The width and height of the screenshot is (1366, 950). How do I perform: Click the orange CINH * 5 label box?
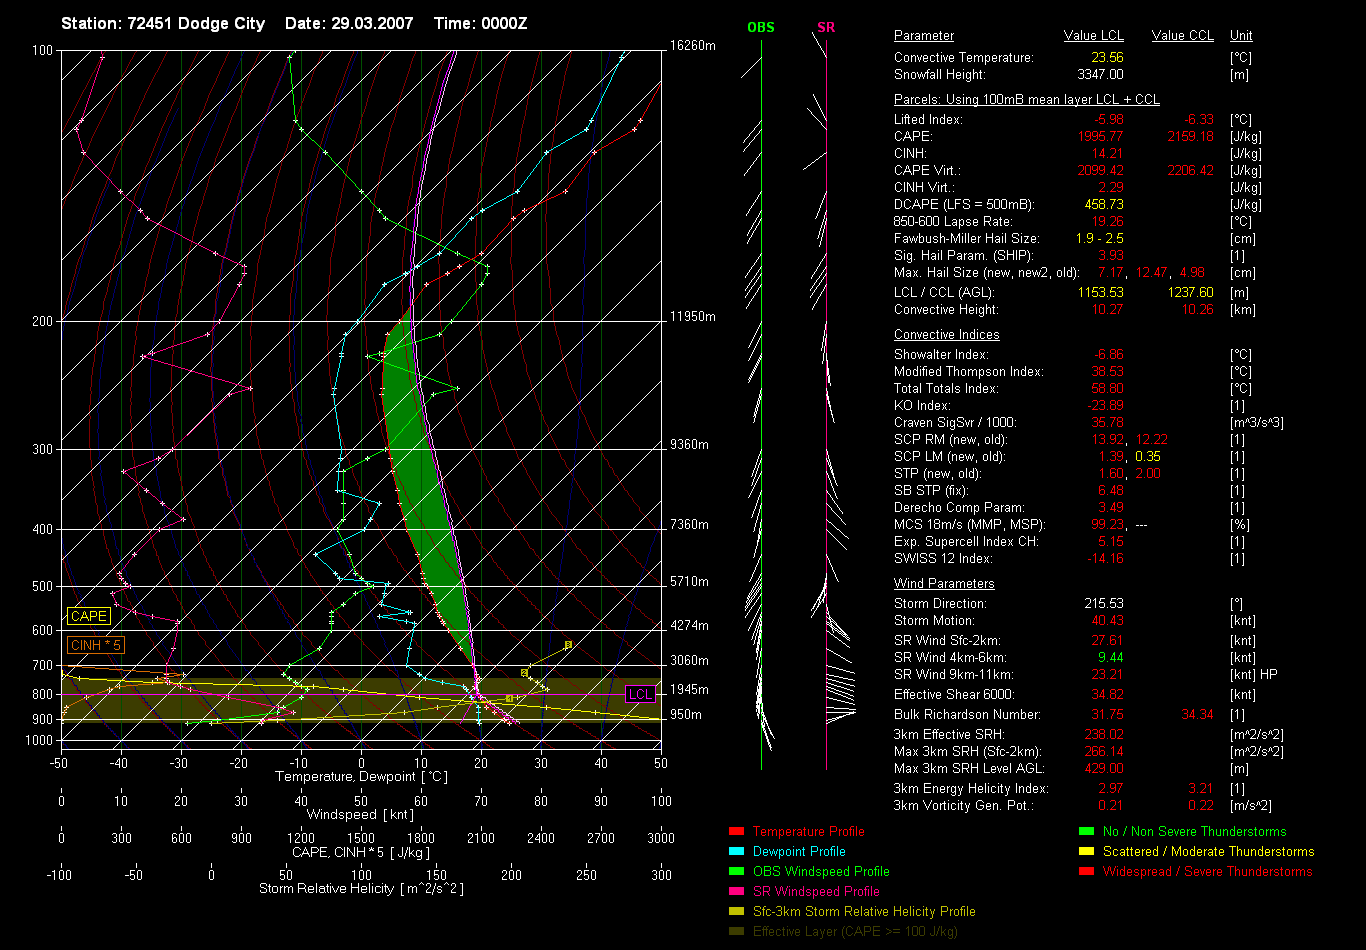point(96,645)
